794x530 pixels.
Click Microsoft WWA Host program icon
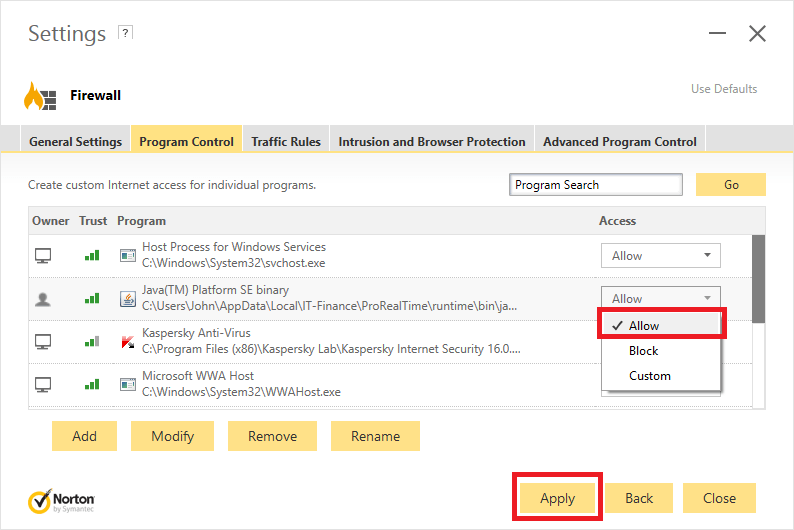point(127,384)
